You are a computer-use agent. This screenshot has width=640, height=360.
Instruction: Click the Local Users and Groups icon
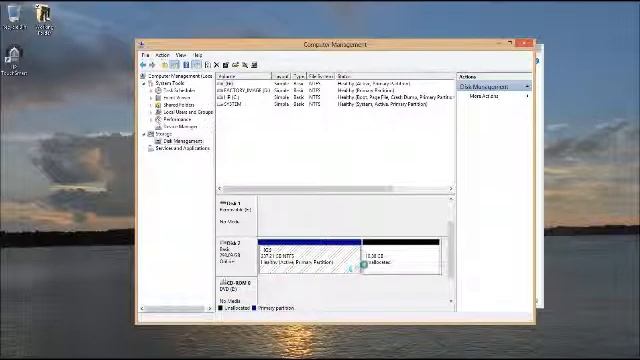[x=158, y=112]
